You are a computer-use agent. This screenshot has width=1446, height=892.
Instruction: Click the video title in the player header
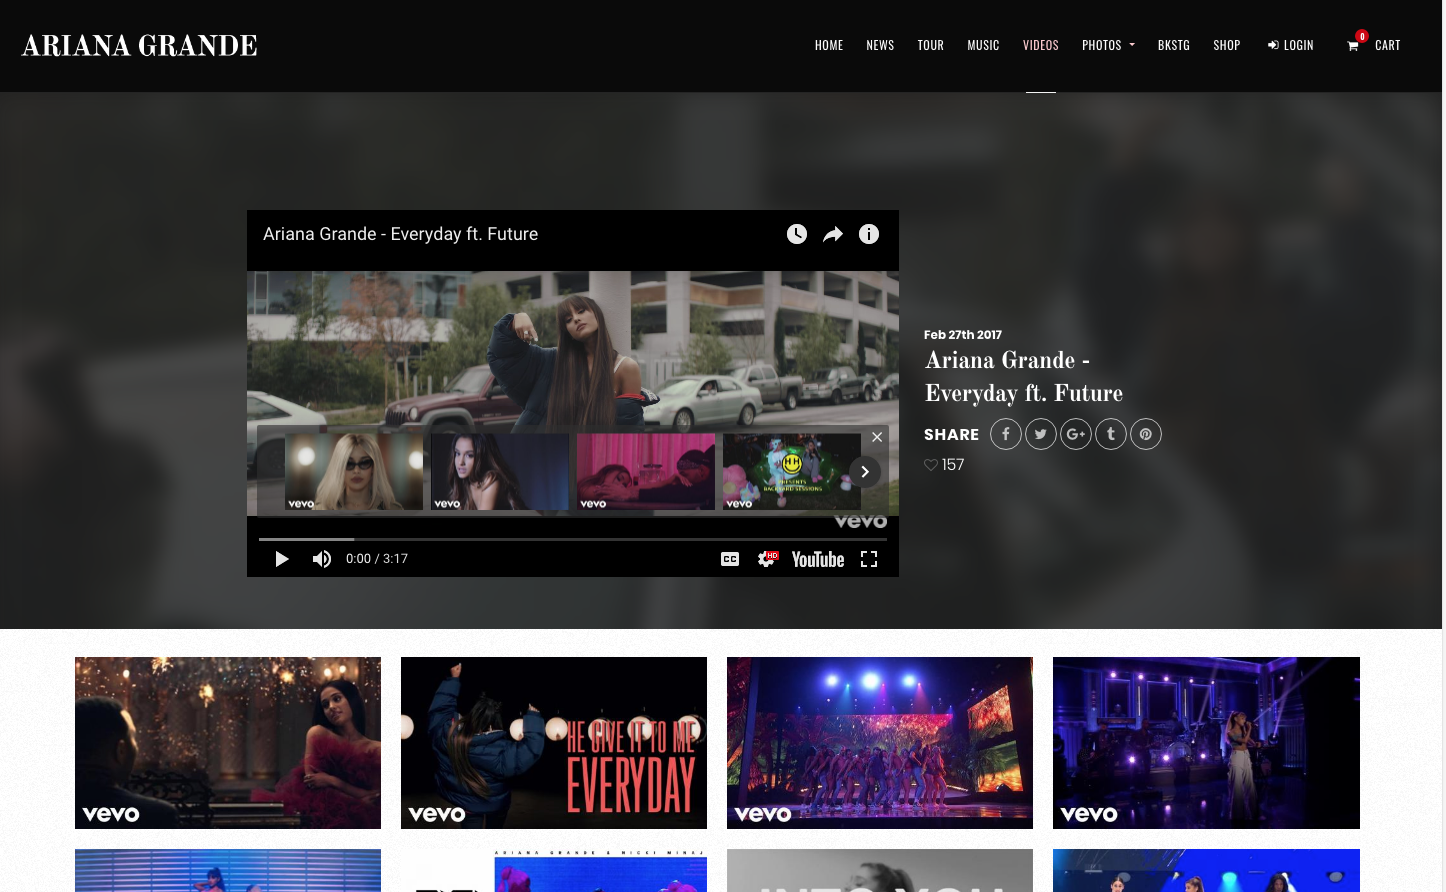400,234
